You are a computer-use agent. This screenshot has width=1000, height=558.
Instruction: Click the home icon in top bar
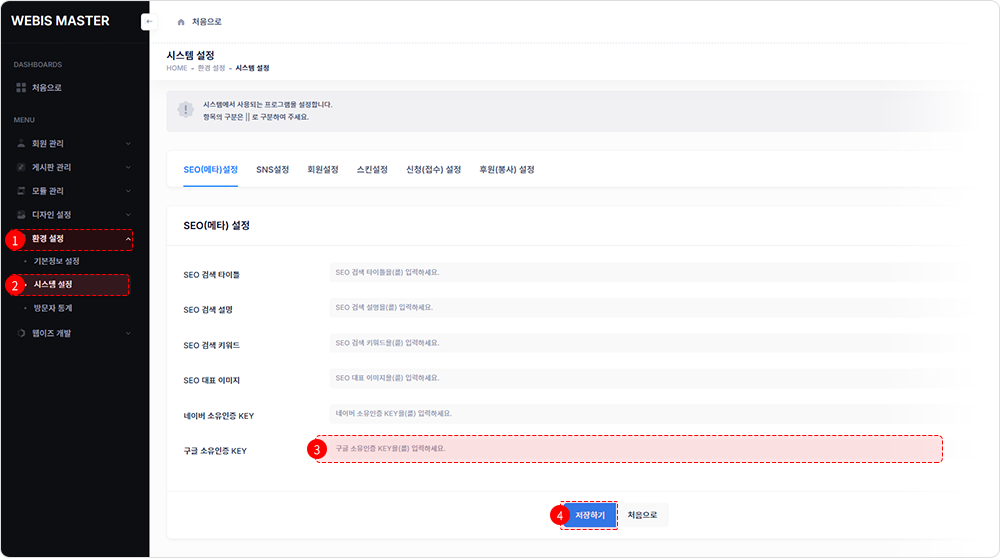(x=180, y=21)
